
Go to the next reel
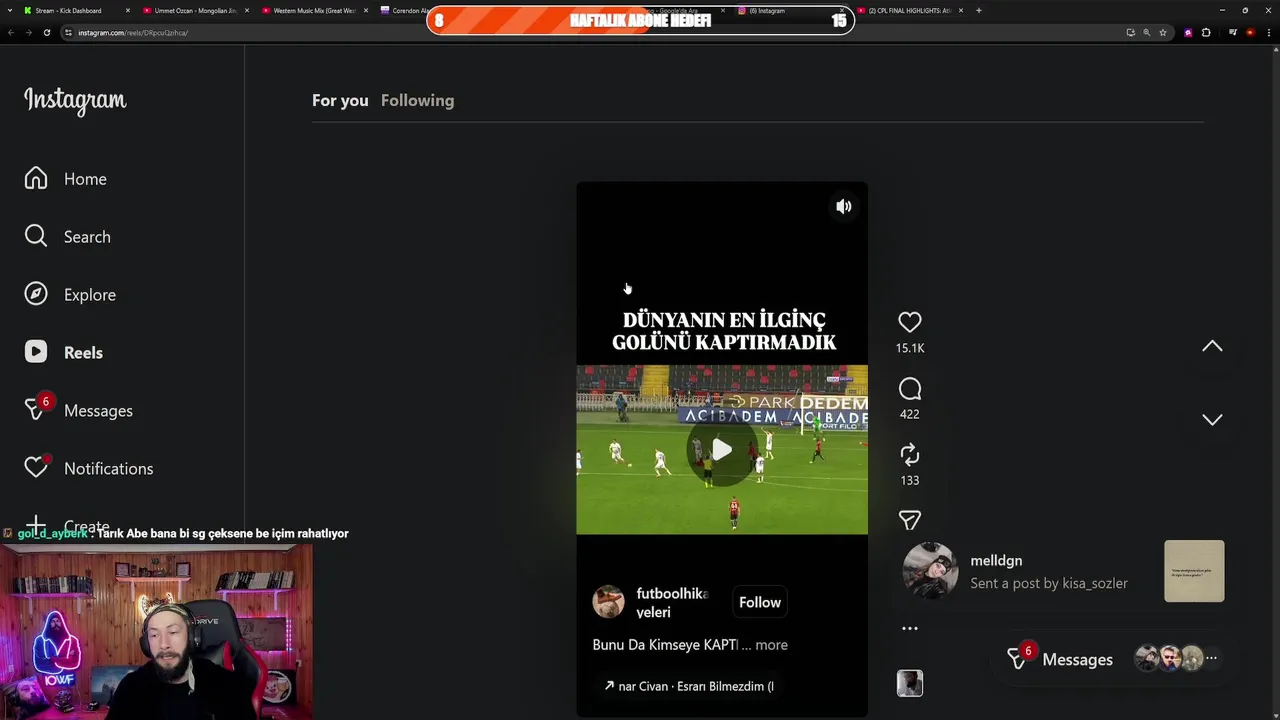(1212, 420)
